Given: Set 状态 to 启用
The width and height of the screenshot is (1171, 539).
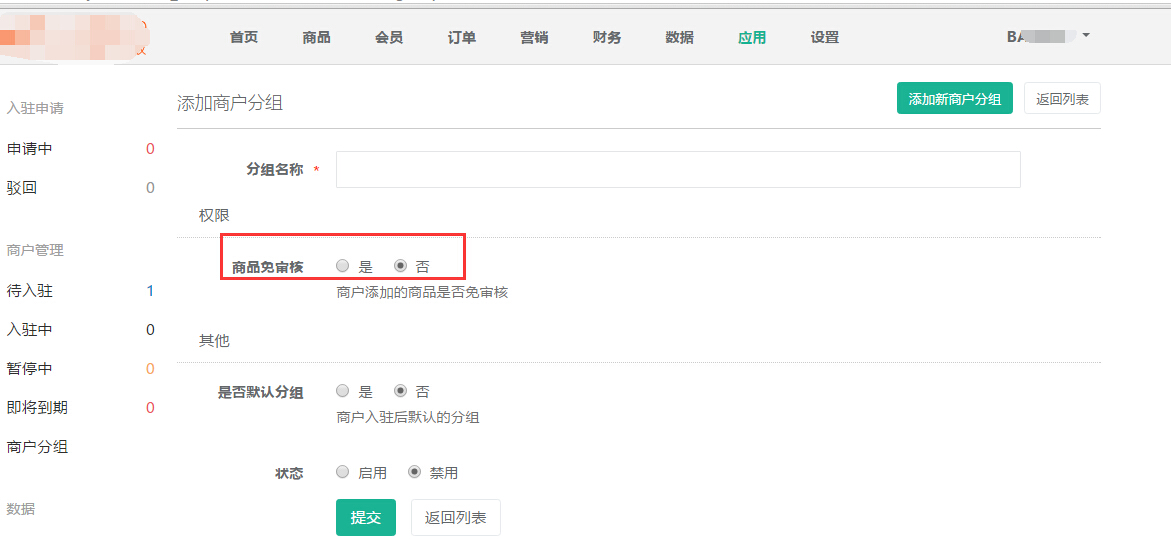Looking at the screenshot, I should click(343, 472).
